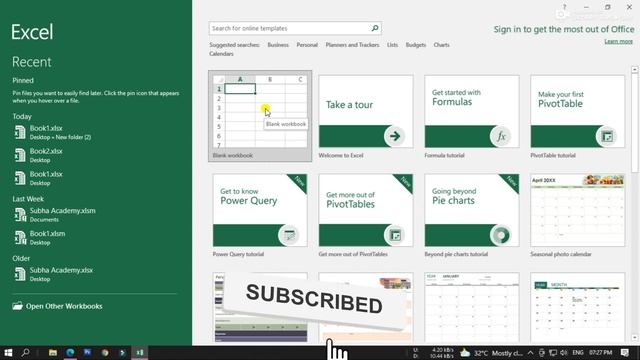Open Book1.xlsx from Desktop New folder (2)

95,132
